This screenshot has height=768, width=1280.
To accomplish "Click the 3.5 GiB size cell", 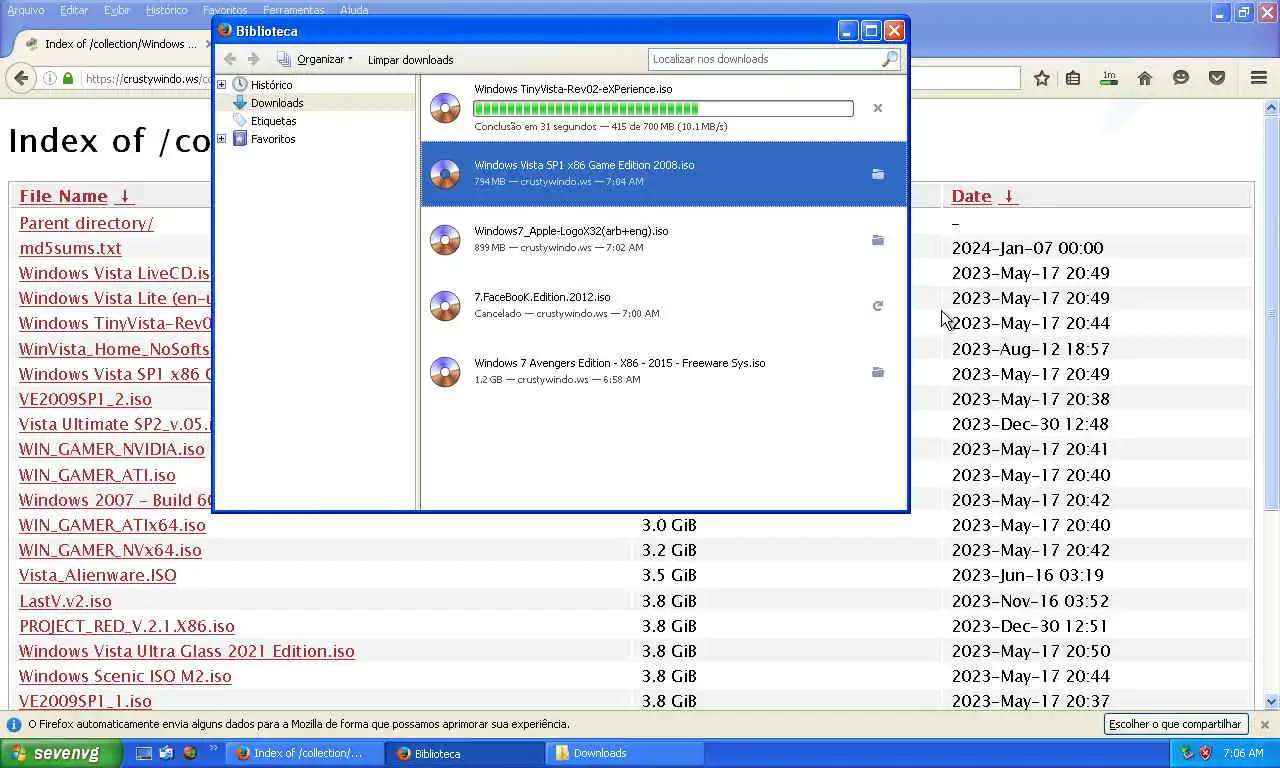I will 669,575.
